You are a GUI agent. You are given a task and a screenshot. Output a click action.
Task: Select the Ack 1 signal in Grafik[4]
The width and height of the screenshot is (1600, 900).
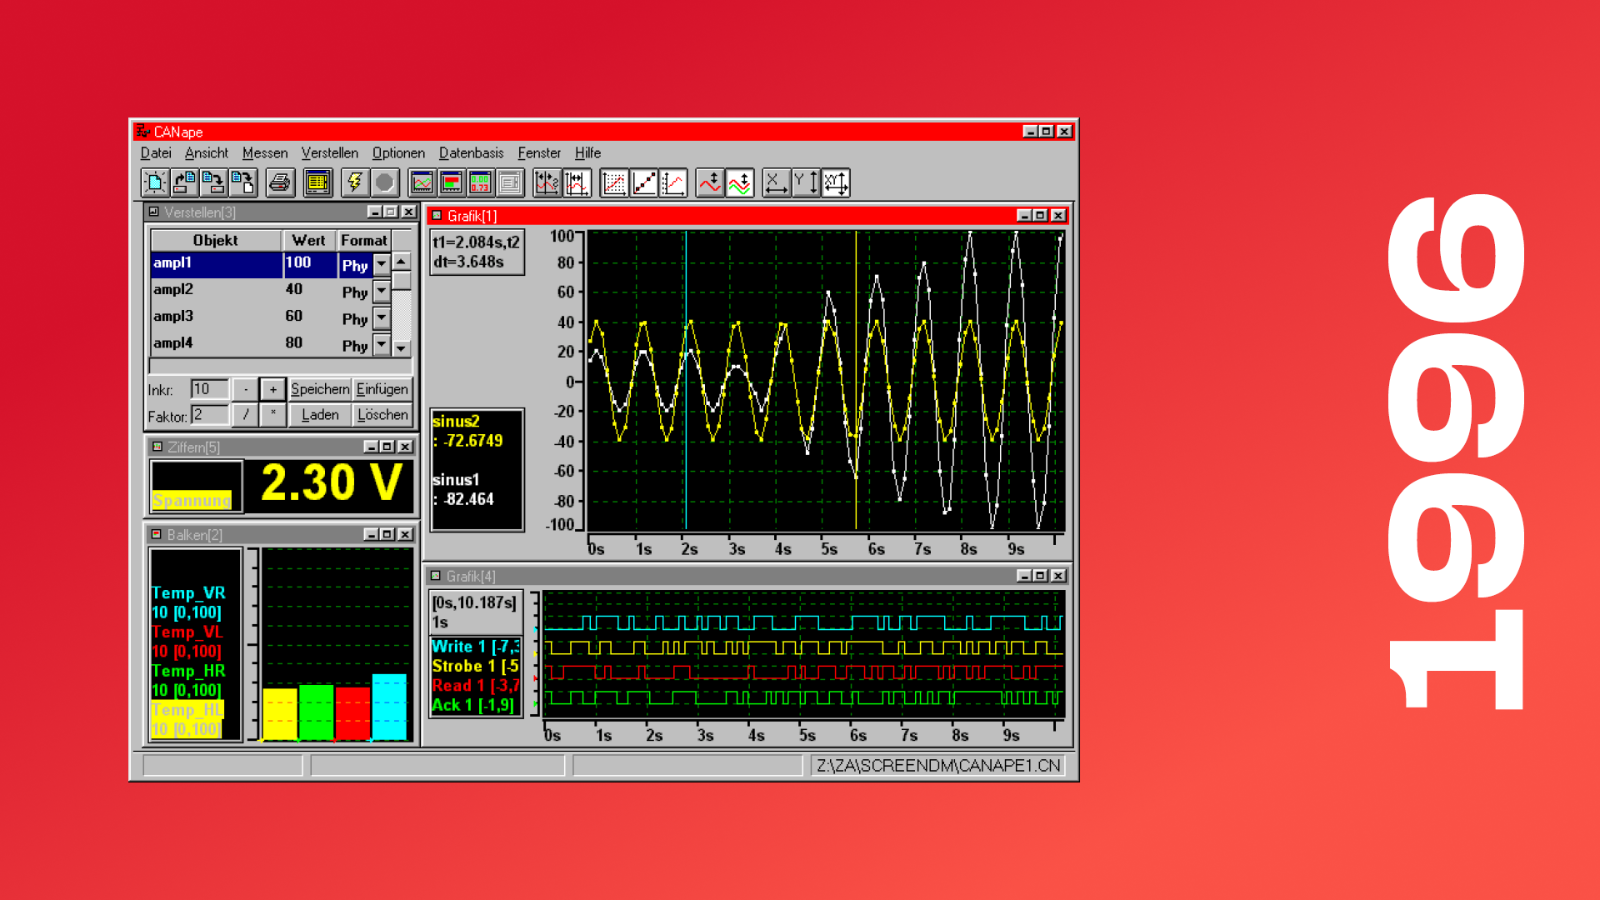pos(474,705)
